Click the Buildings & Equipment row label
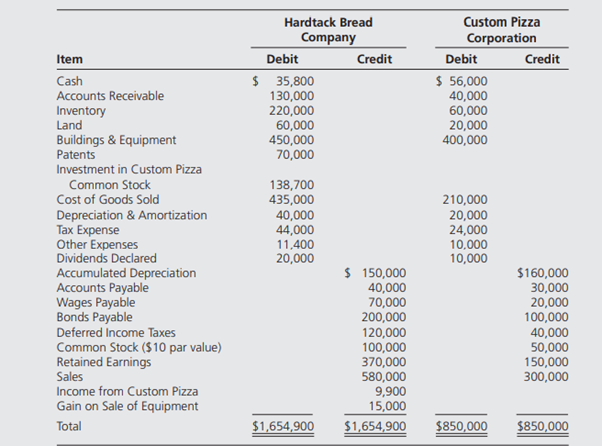 (116, 140)
